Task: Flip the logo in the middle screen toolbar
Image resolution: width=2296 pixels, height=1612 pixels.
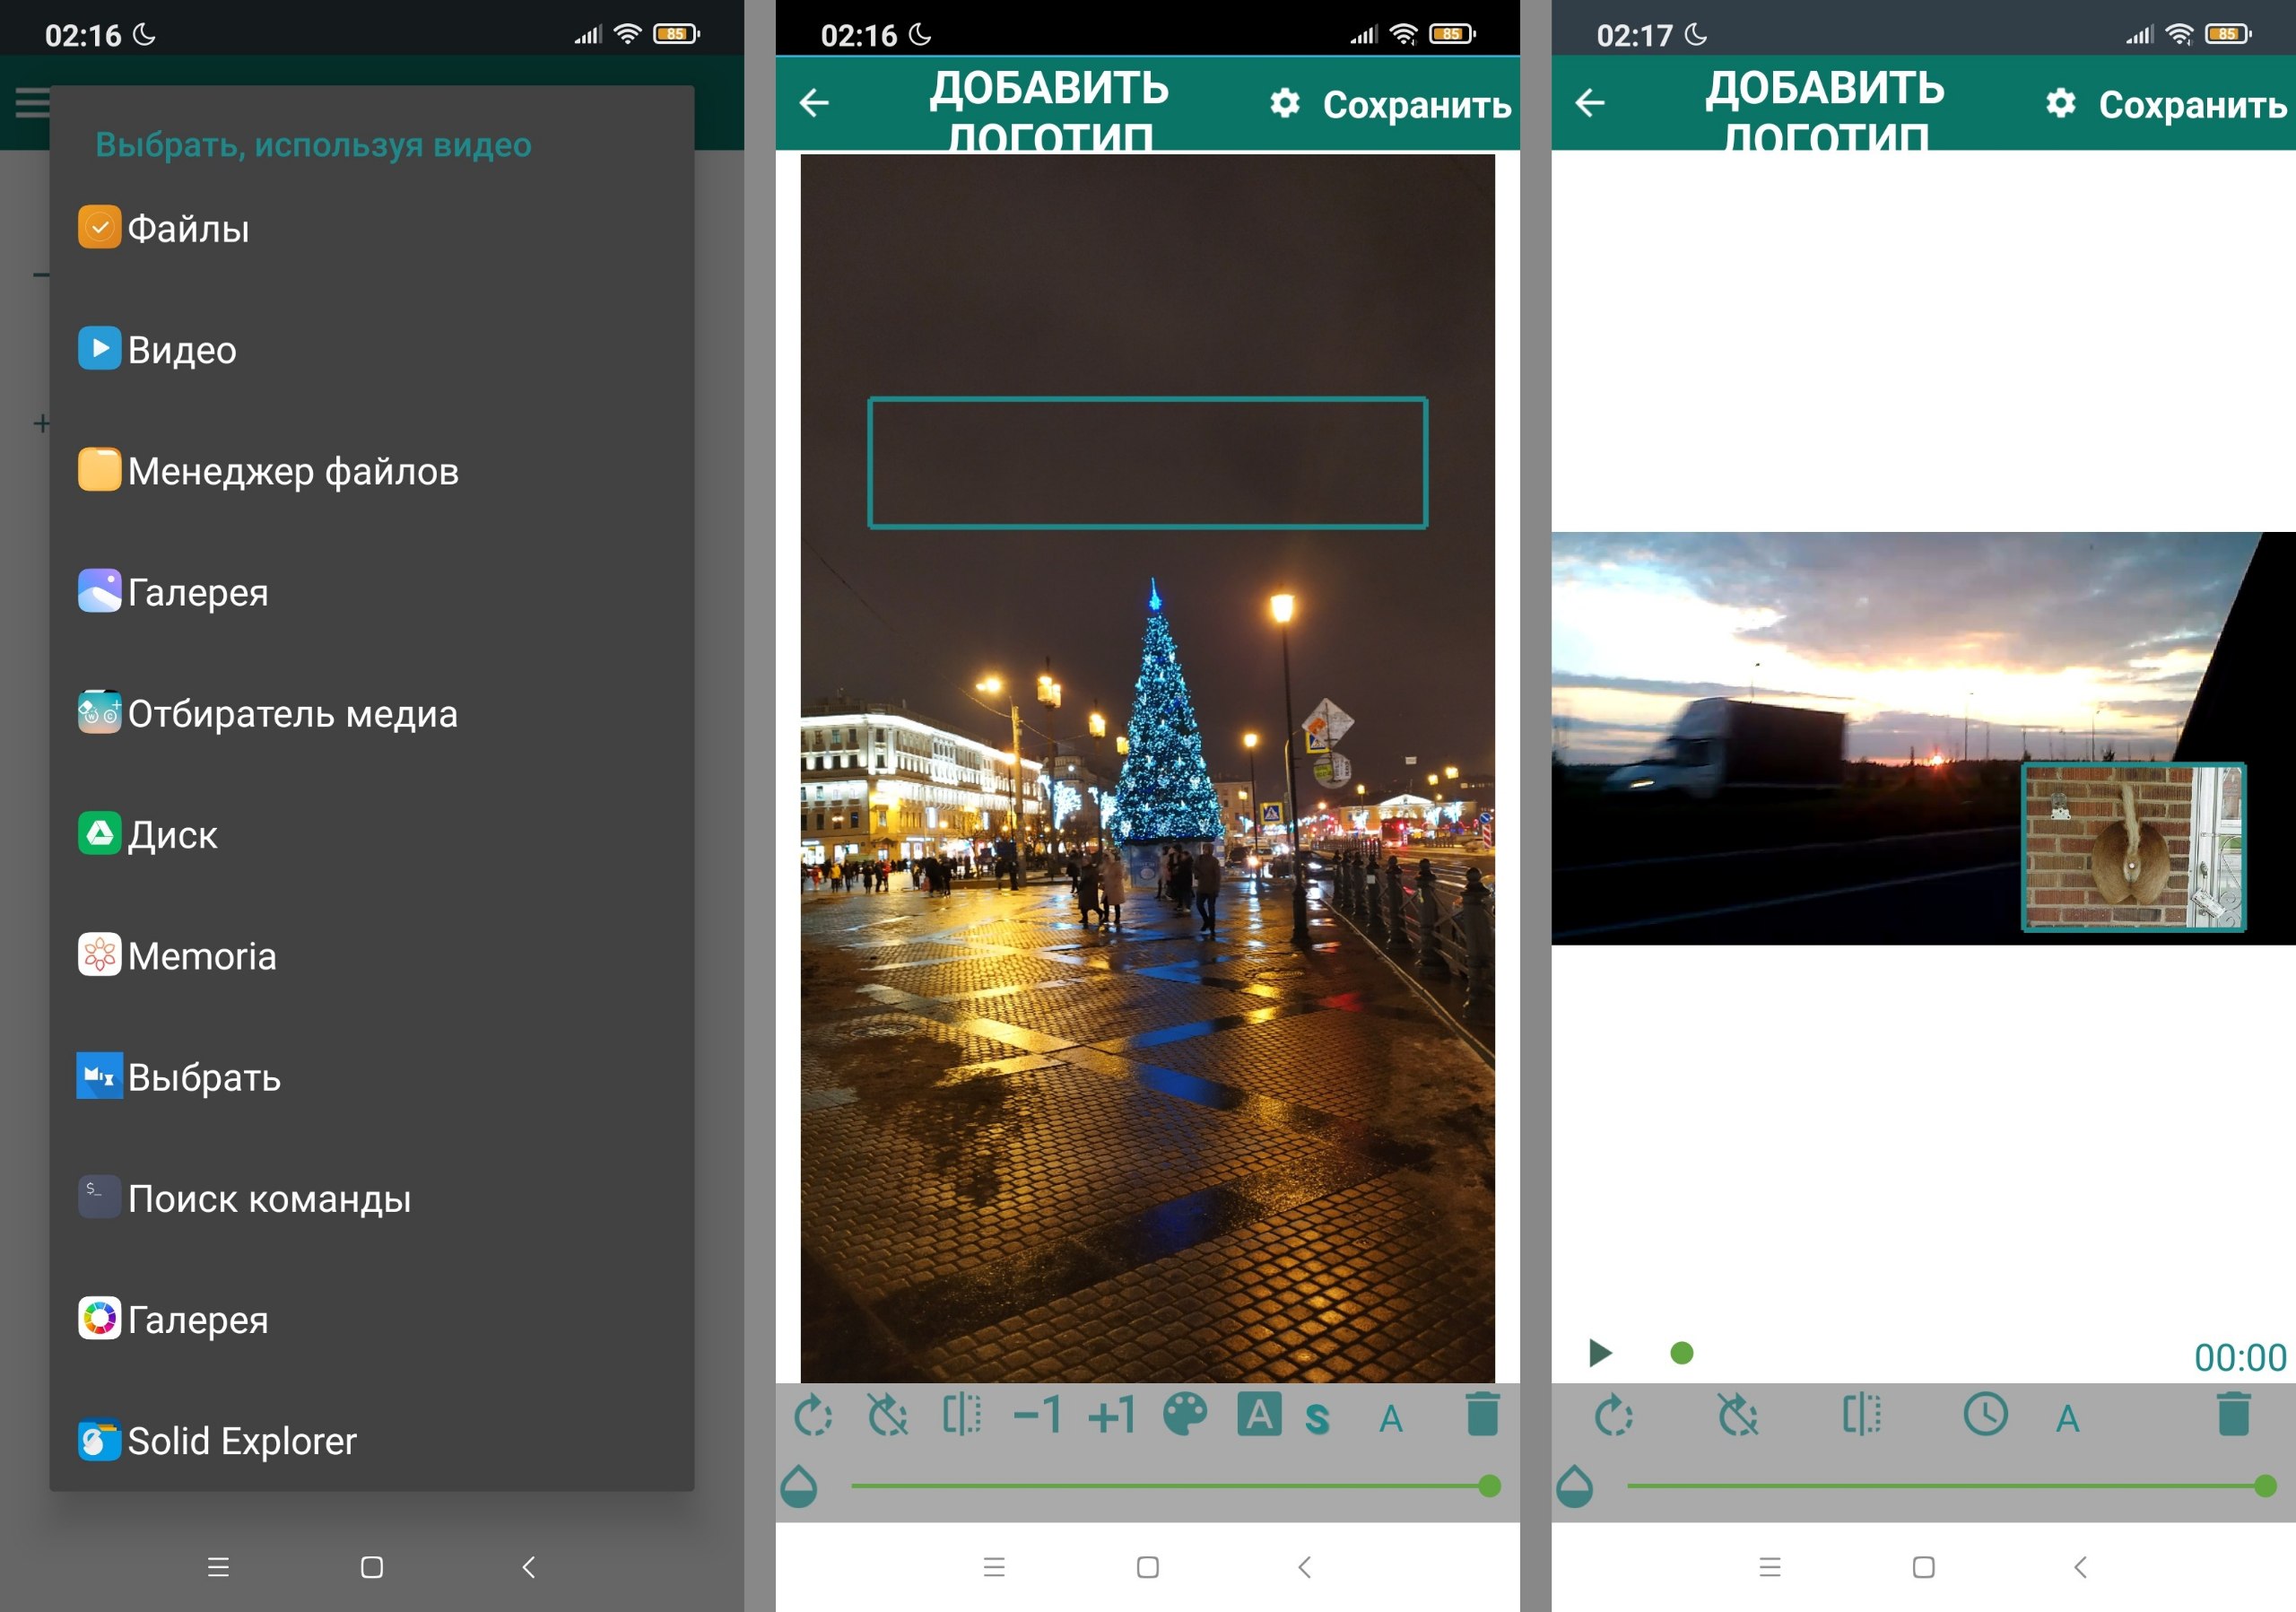Action: click(x=962, y=1415)
